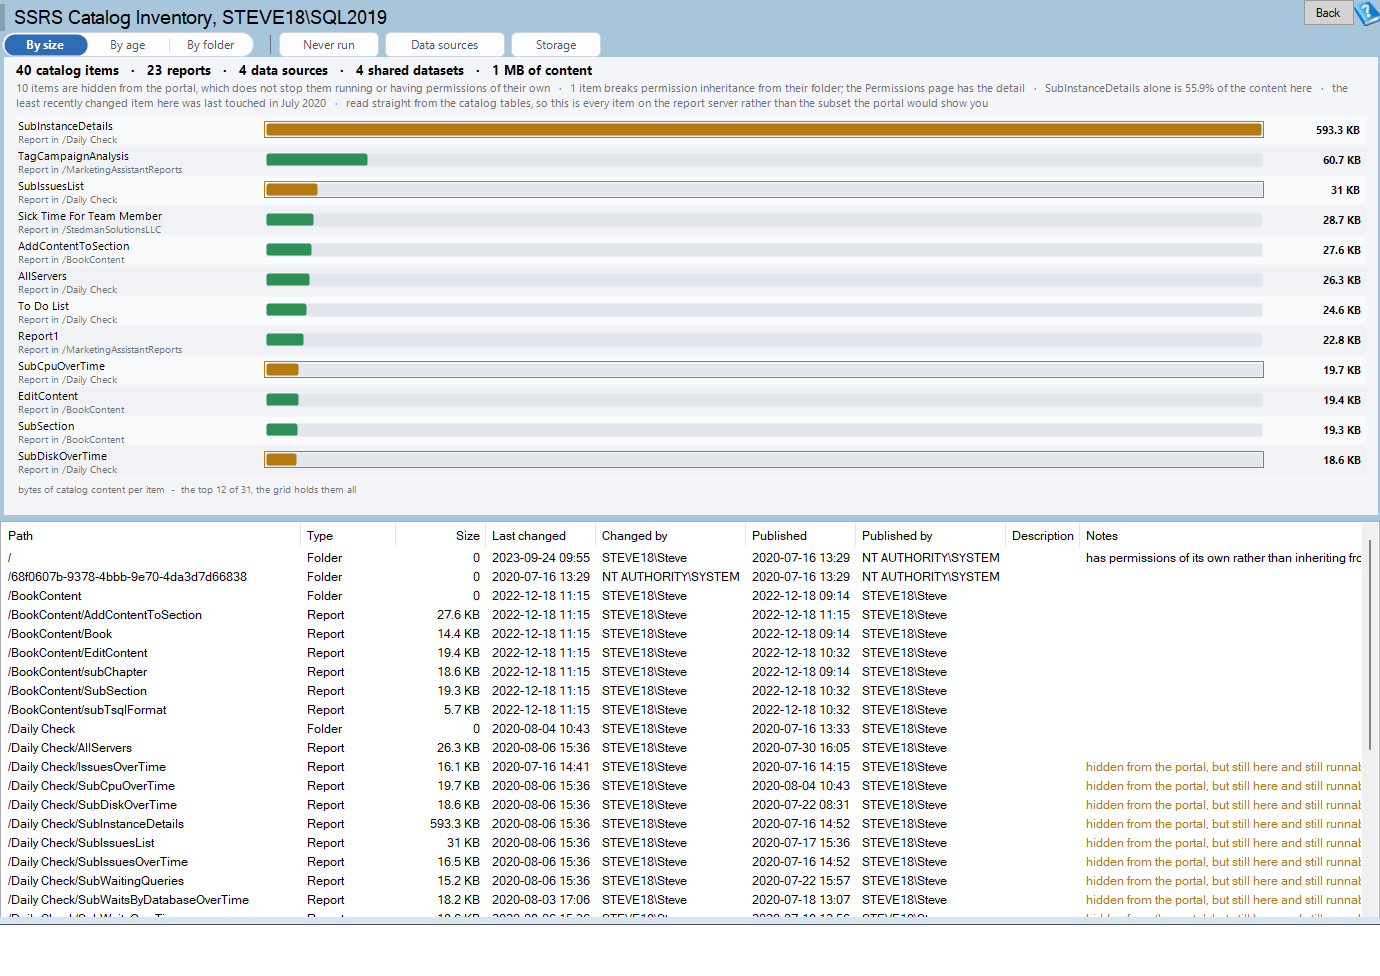1380x976 pixels.
Task: Select the AllServers chart row
Action: [690, 282]
